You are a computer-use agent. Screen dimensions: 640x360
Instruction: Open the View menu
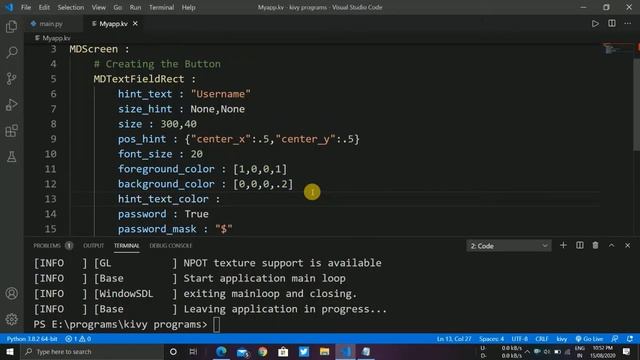click(x=98, y=7)
